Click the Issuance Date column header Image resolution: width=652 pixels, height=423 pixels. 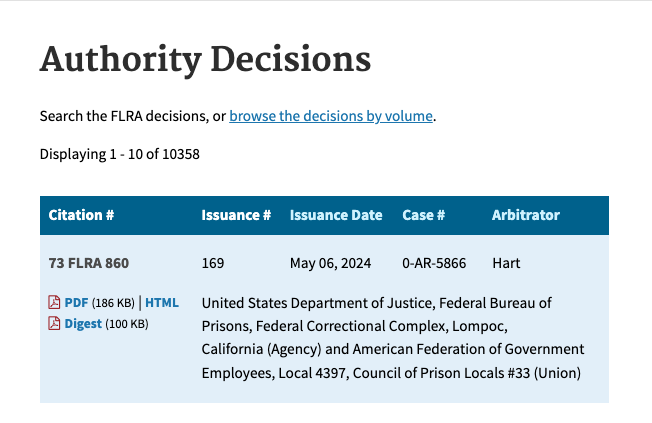click(336, 215)
